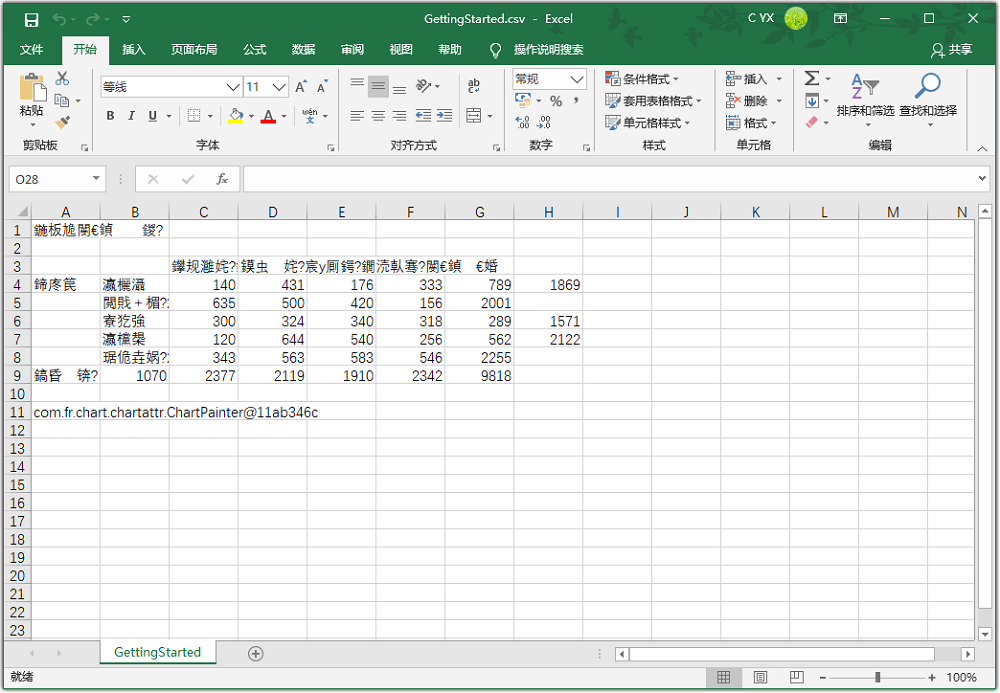
Task: Open number format dropdown 常规
Action: coord(577,79)
